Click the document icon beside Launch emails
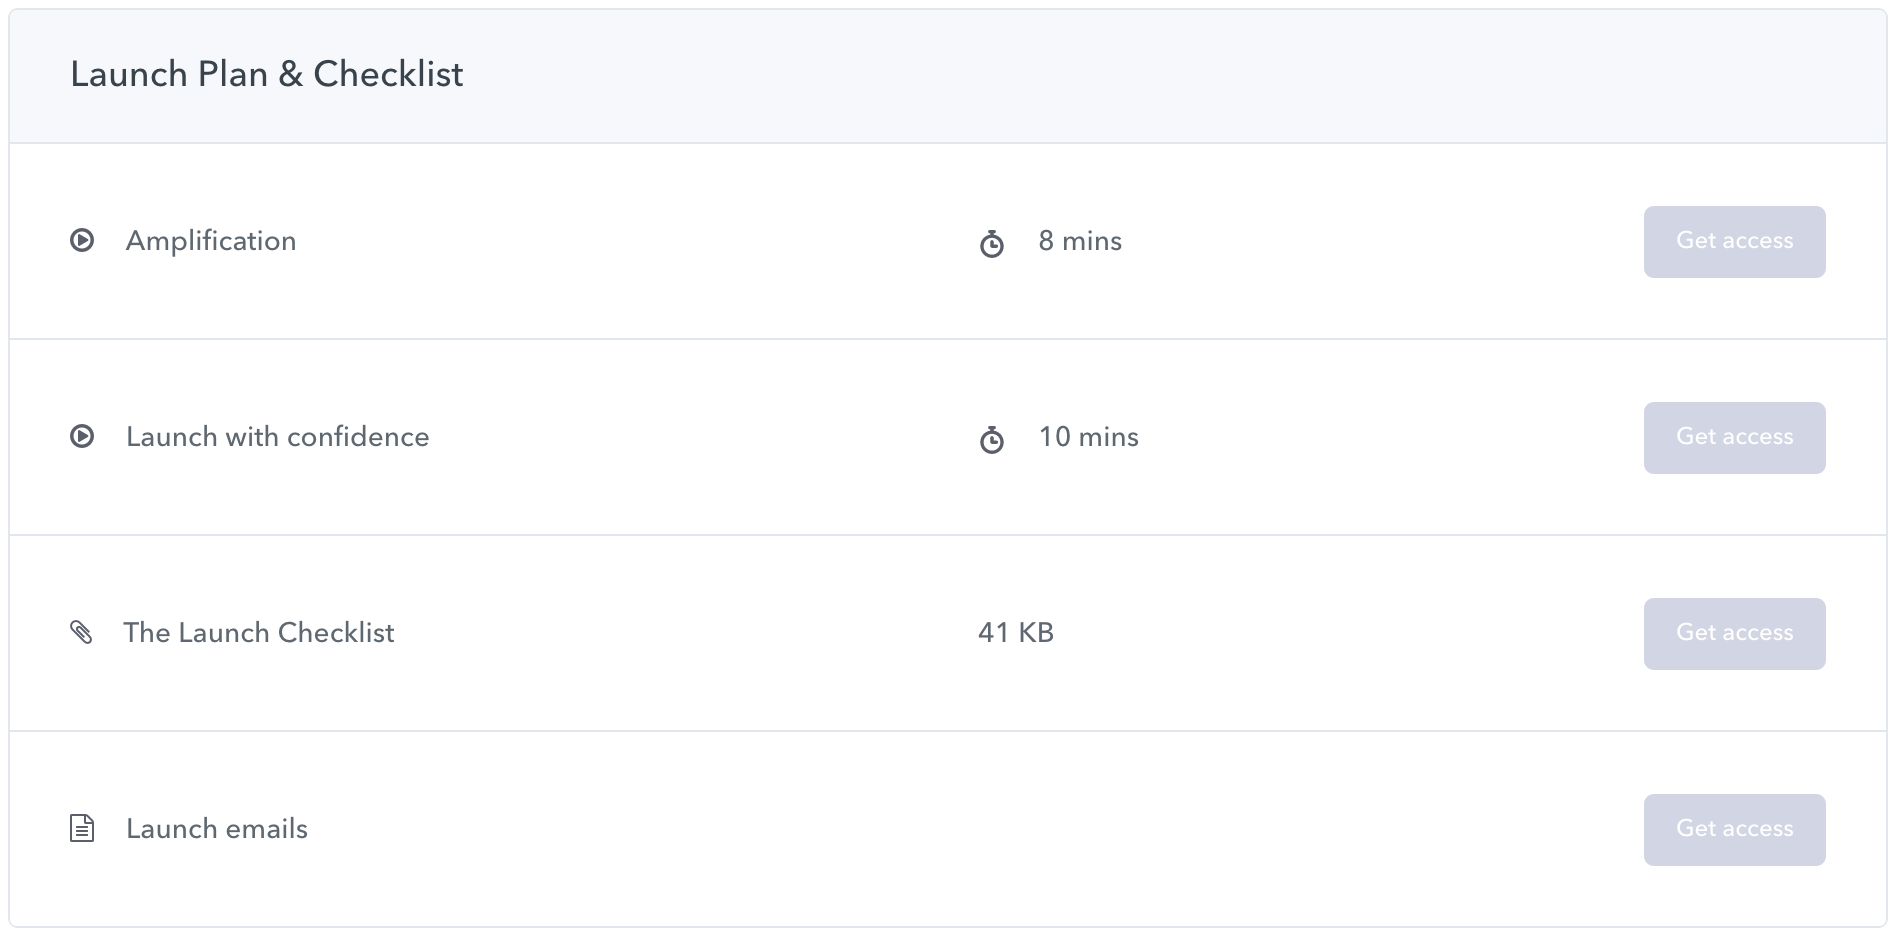The height and width of the screenshot is (942, 1896). click(x=82, y=828)
